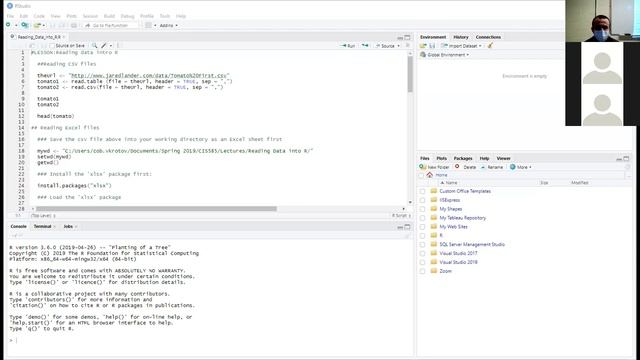Click the load workspace icon in Environment pane
The height and width of the screenshot is (360, 640).
click(x=423, y=46)
